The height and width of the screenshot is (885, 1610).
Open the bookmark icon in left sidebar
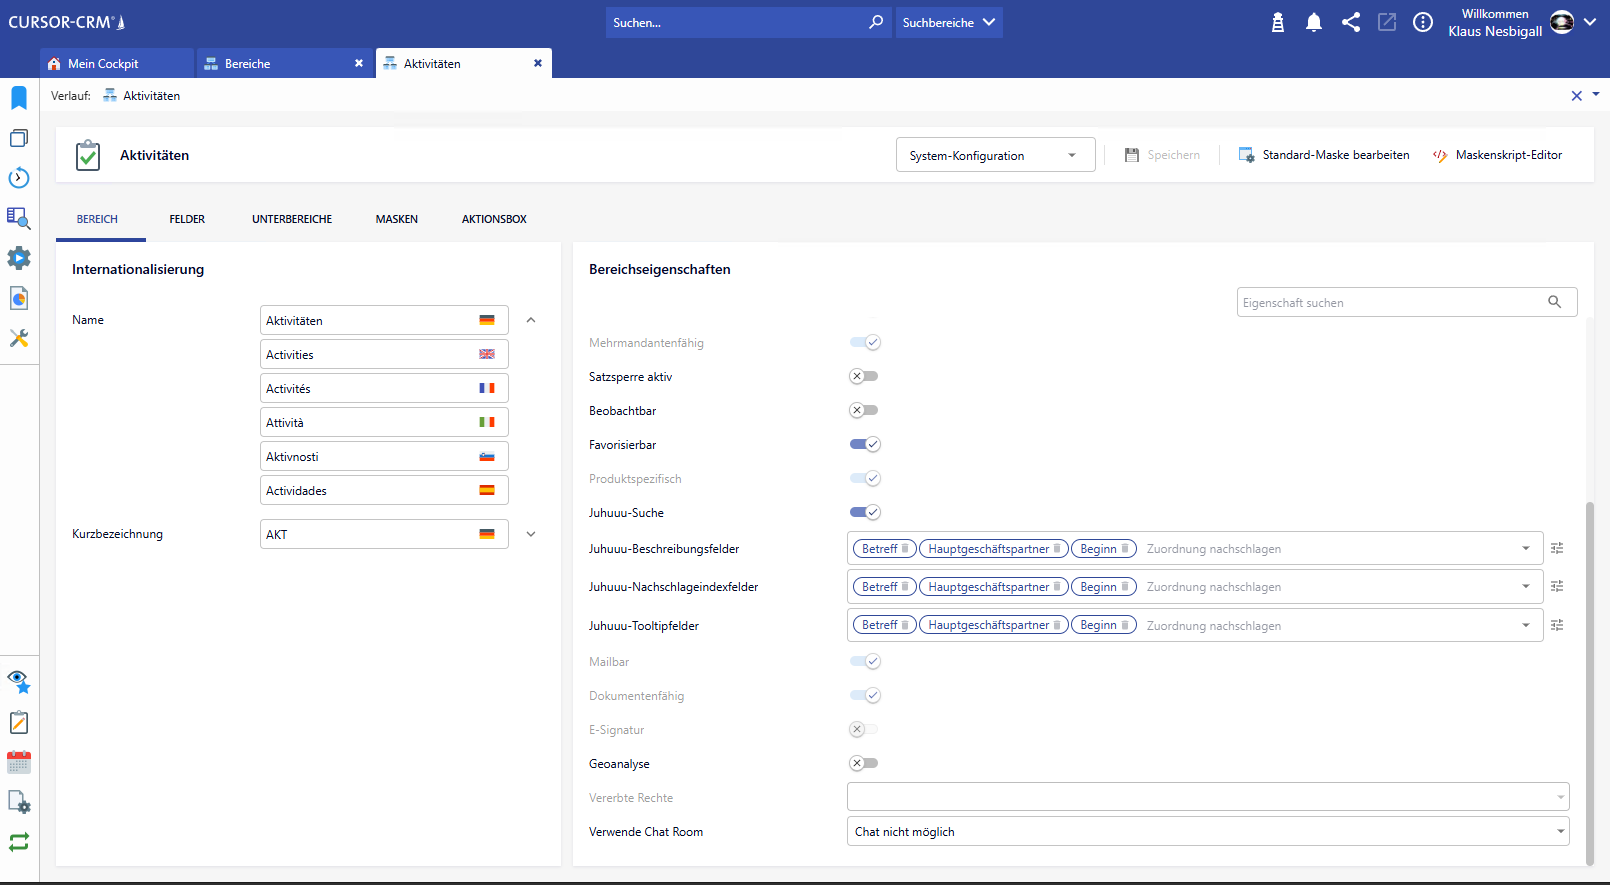[19, 98]
